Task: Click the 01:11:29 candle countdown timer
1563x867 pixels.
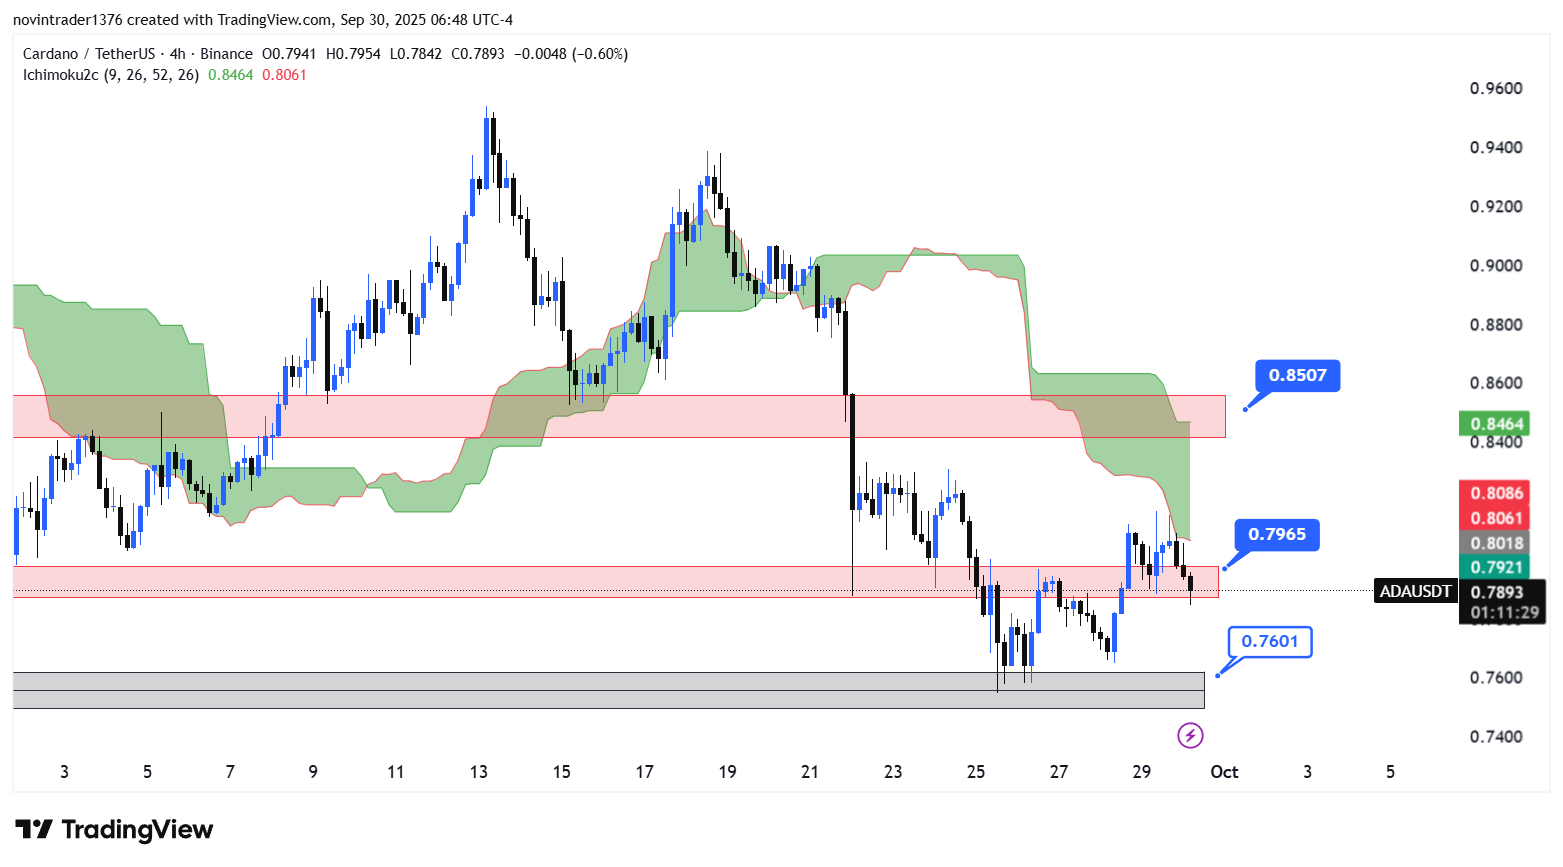Action: tap(1503, 612)
